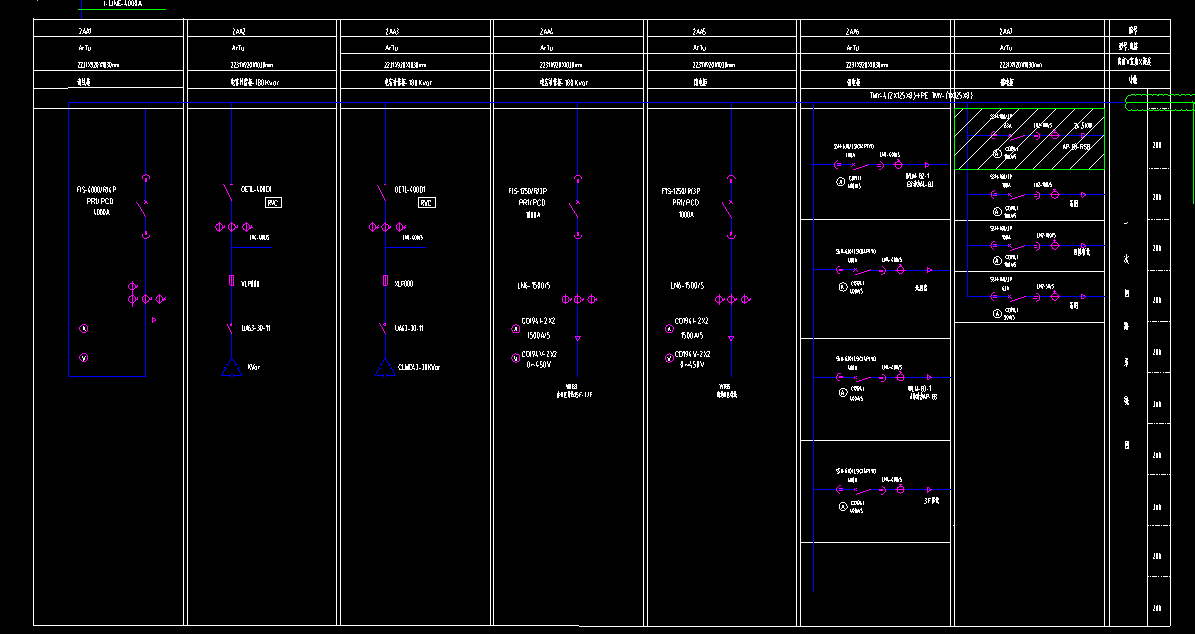This screenshot has width=1195, height=634.
Task: Click the voltmeter symbol beside 0~450V in 2AA5
Action: 669,358
